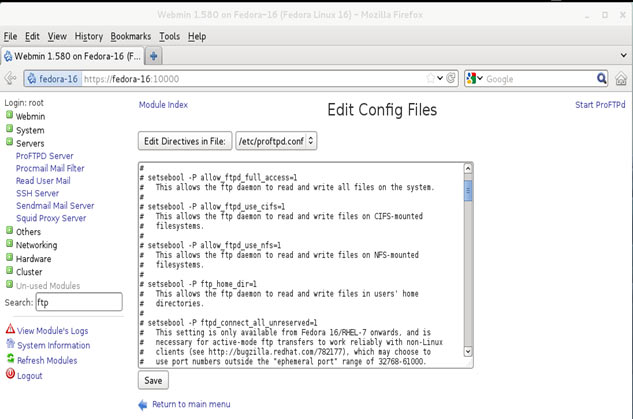
Task: Expand the Others category icon
Action: coord(9,230)
